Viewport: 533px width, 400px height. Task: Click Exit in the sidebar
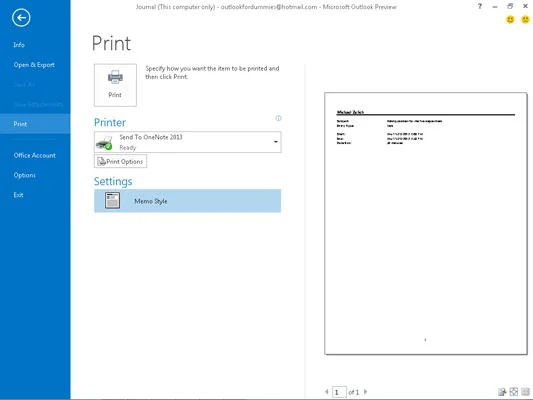(x=18, y=195)
